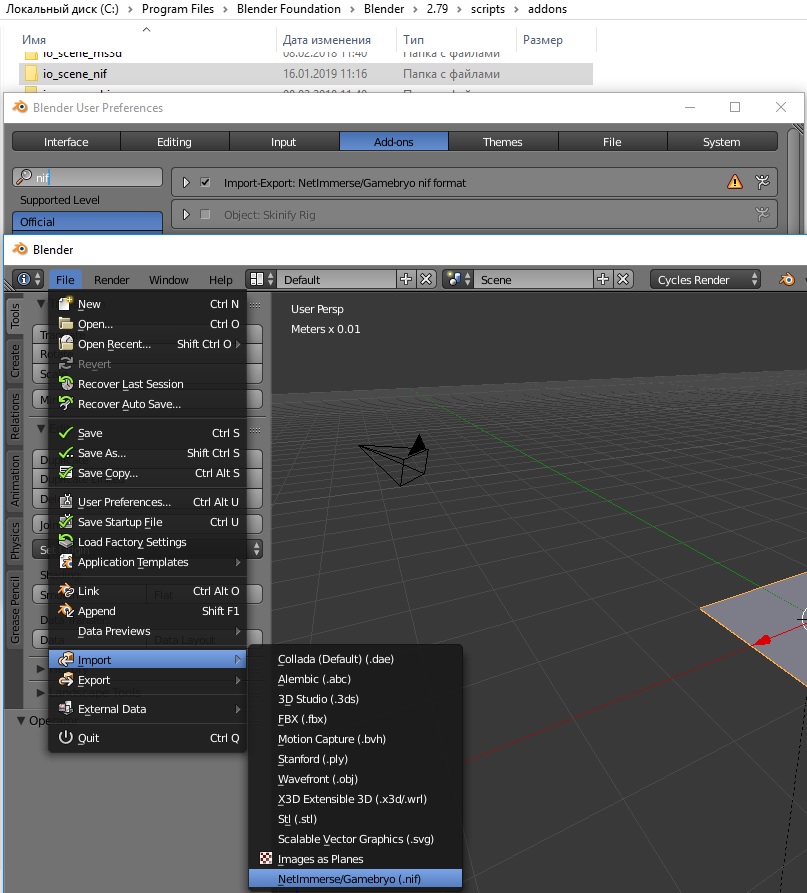Open the Cycles Render engine dropdown
807x893 pixels.
(705, 280)
